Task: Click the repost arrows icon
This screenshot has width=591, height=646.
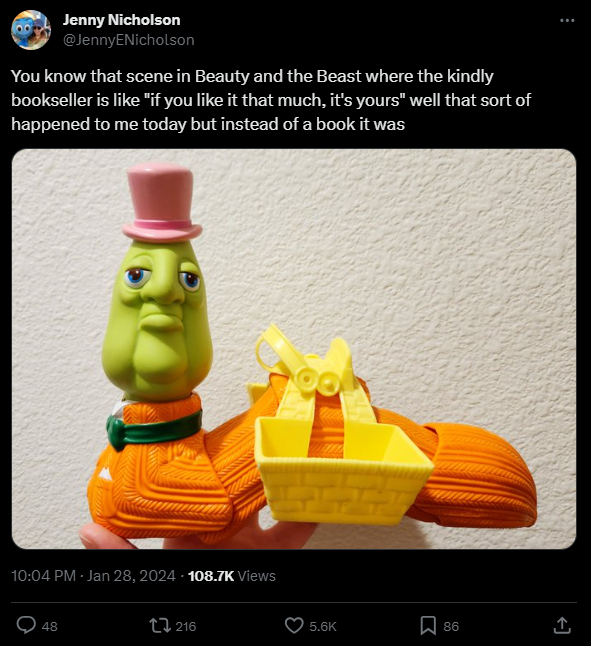Action: pos(160,626)
